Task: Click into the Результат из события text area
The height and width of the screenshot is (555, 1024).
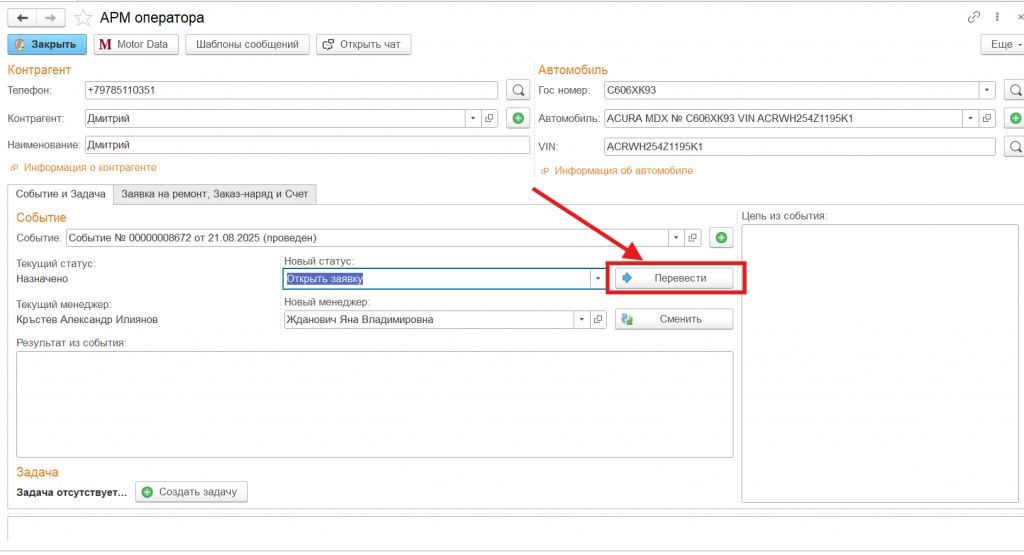Action: pos(374,403)
